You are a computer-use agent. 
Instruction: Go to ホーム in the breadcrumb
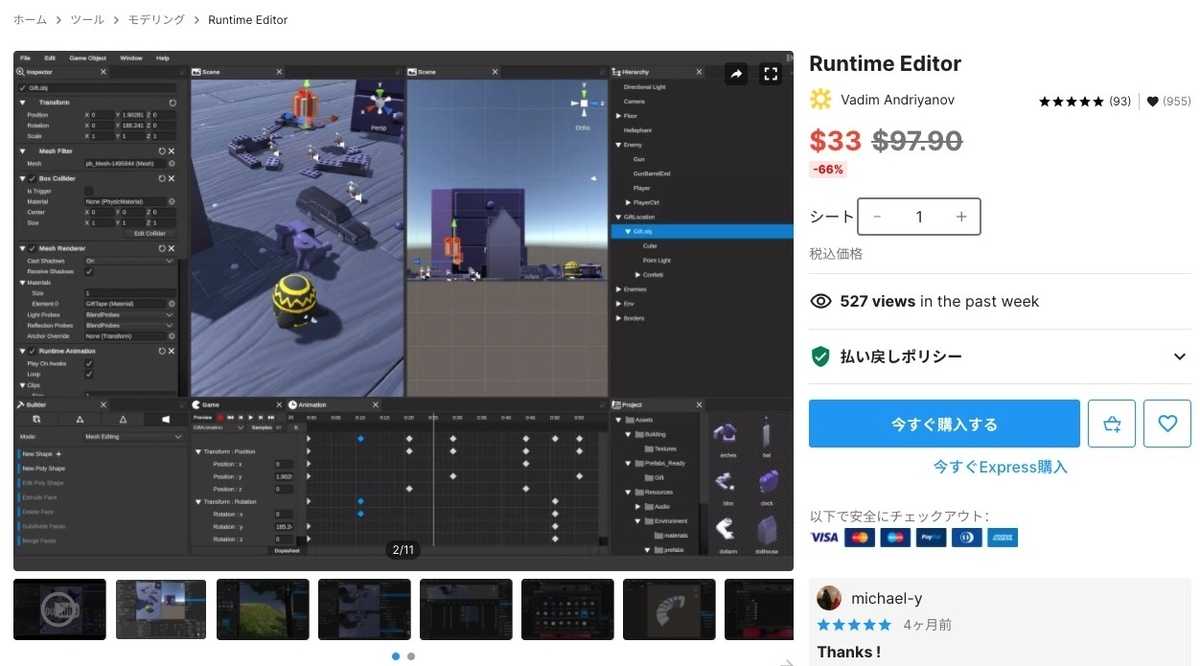(x=30, y=20)
